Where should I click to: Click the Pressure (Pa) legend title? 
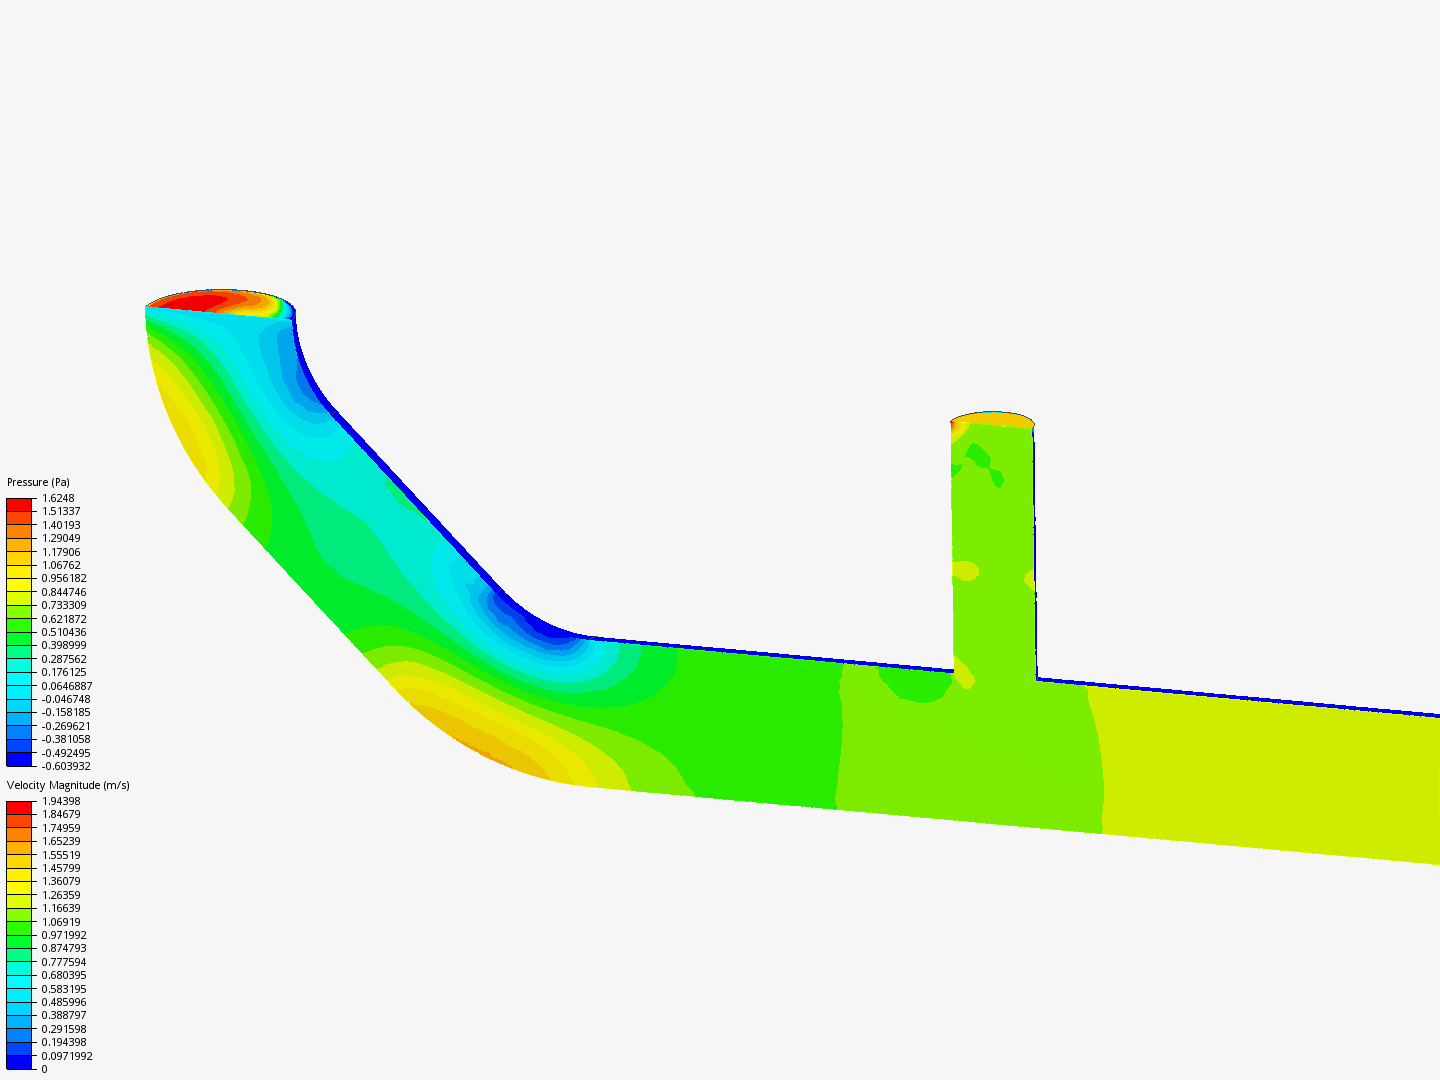pyautogui.click(x=38, y=482)
